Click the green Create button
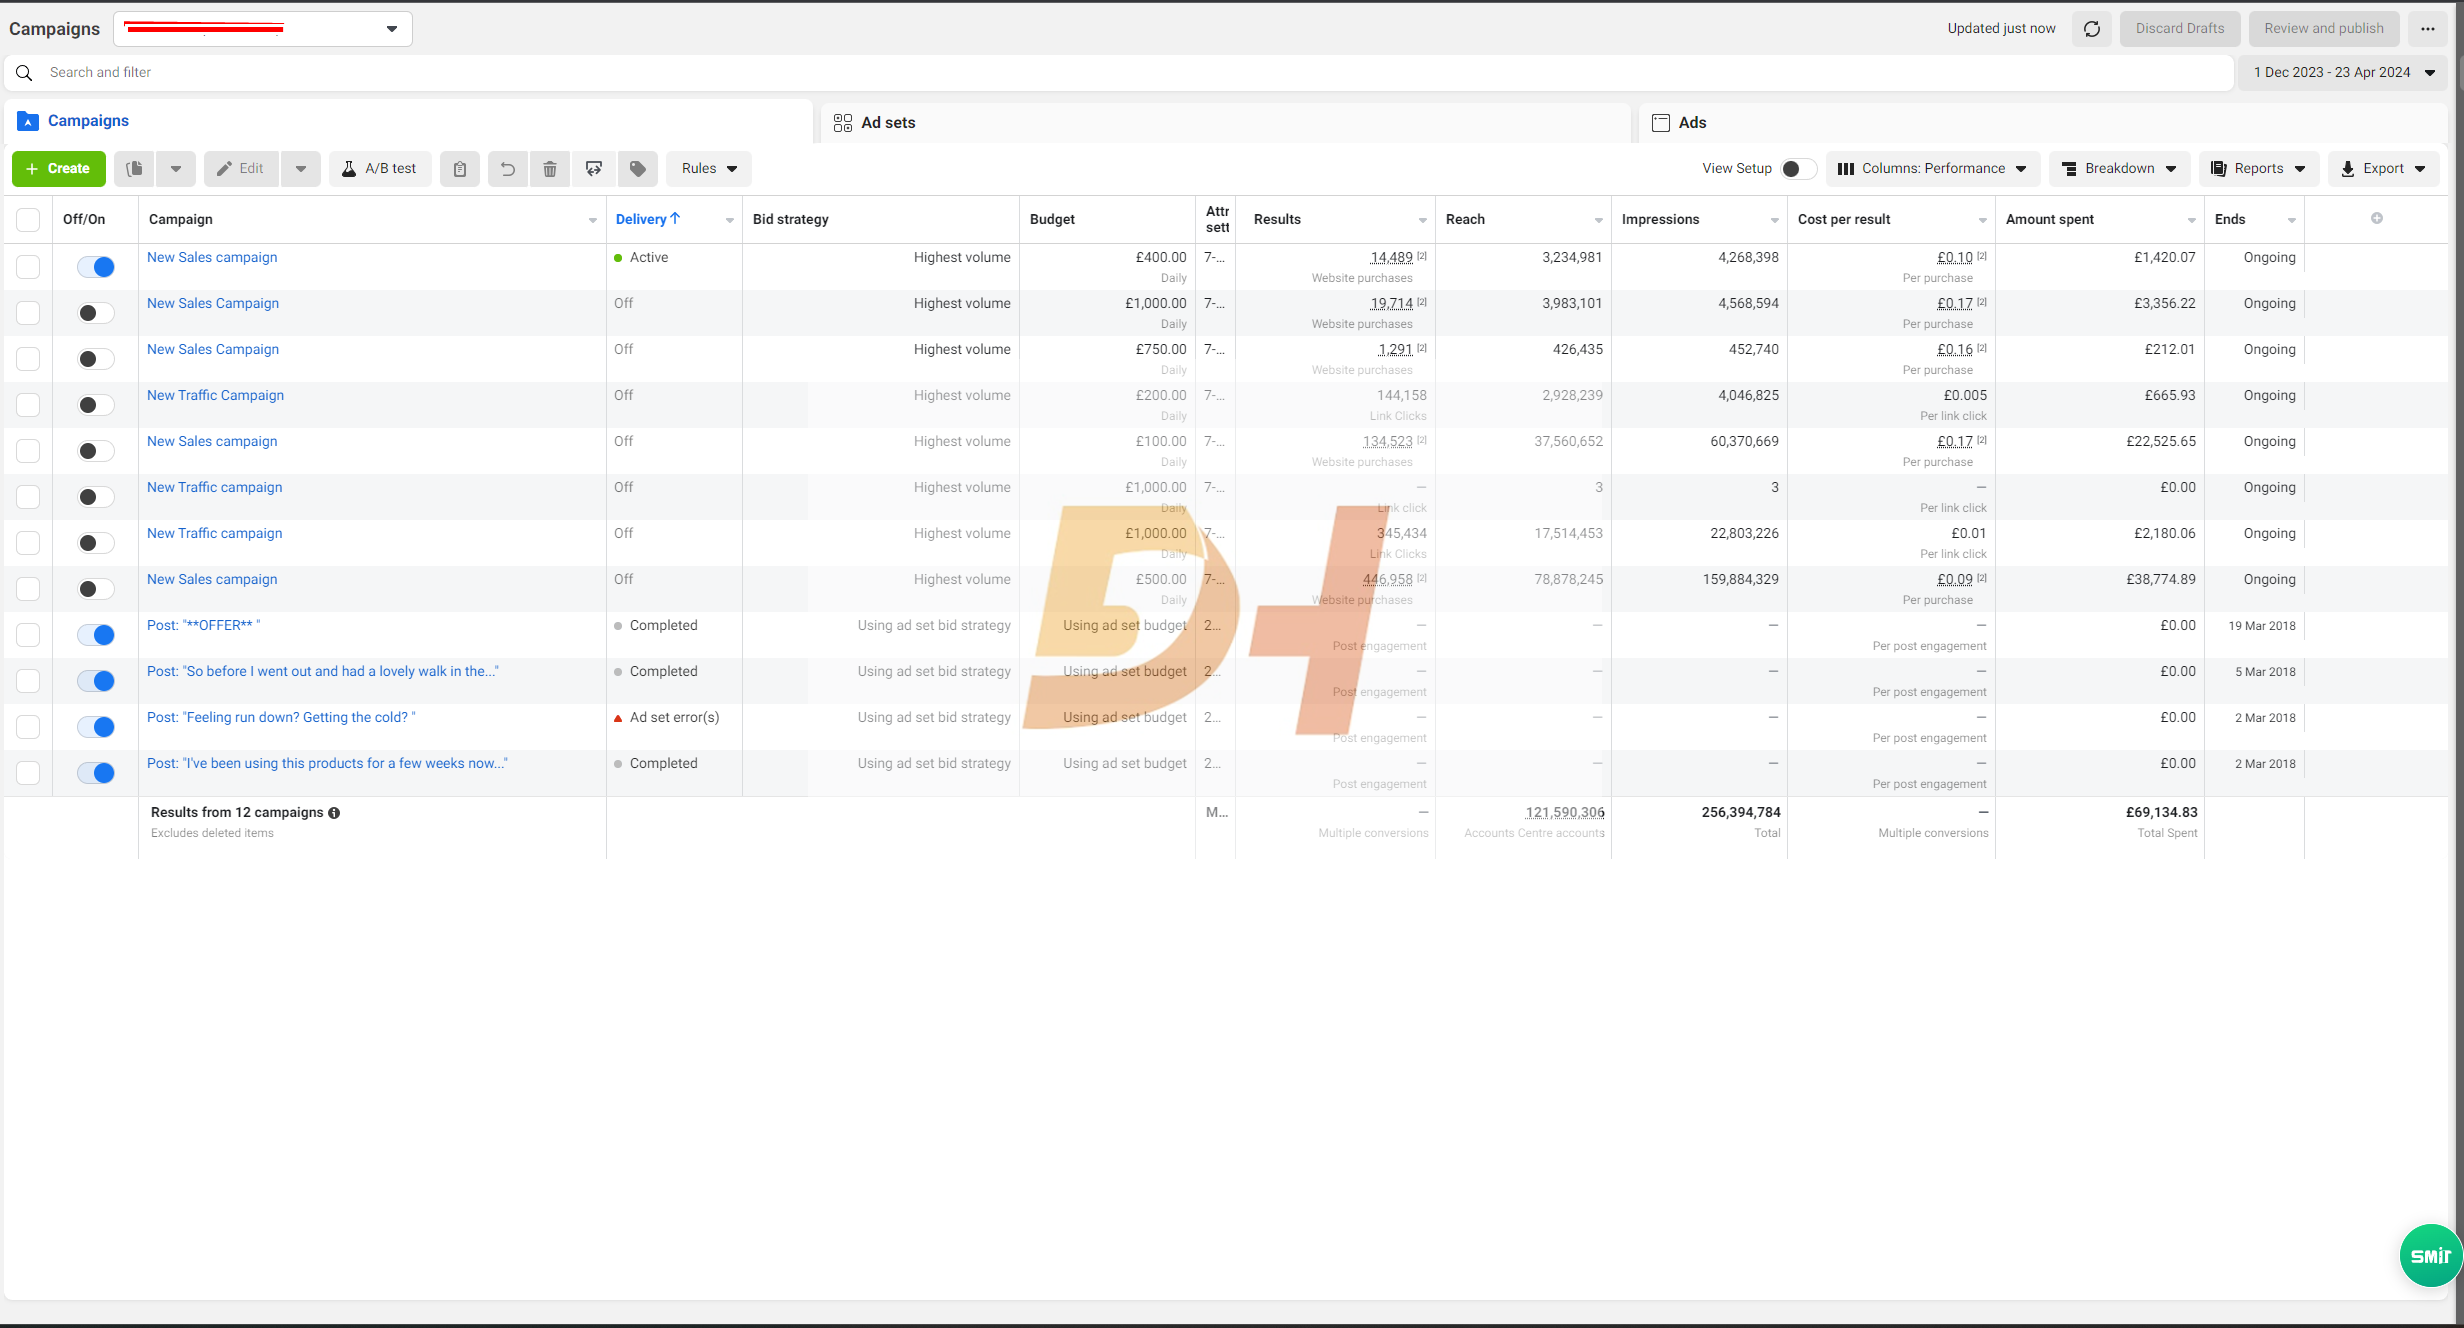Viewport: 2464px width, 1328px height. point(59,169)
